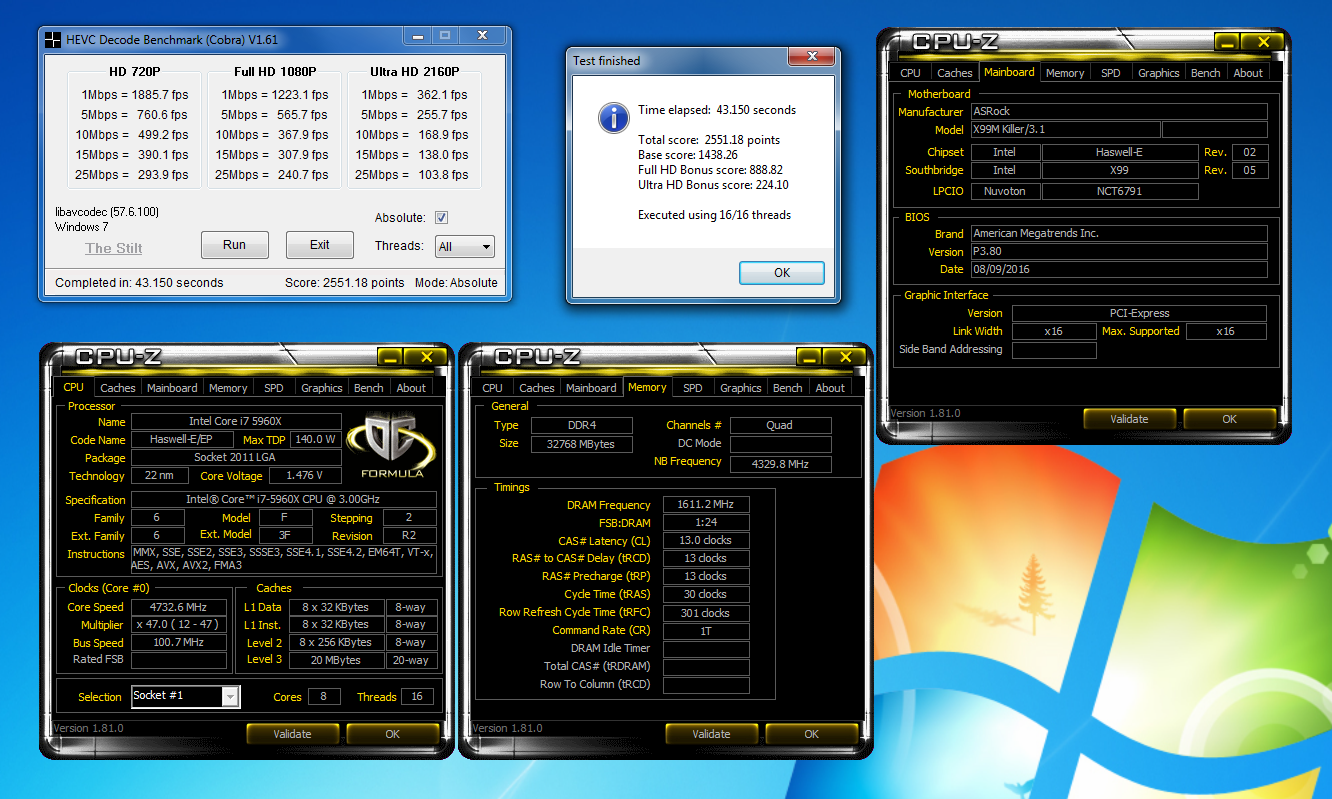Click the DRAM Frequency value 1611.2 MHz

tap(706, 505)
